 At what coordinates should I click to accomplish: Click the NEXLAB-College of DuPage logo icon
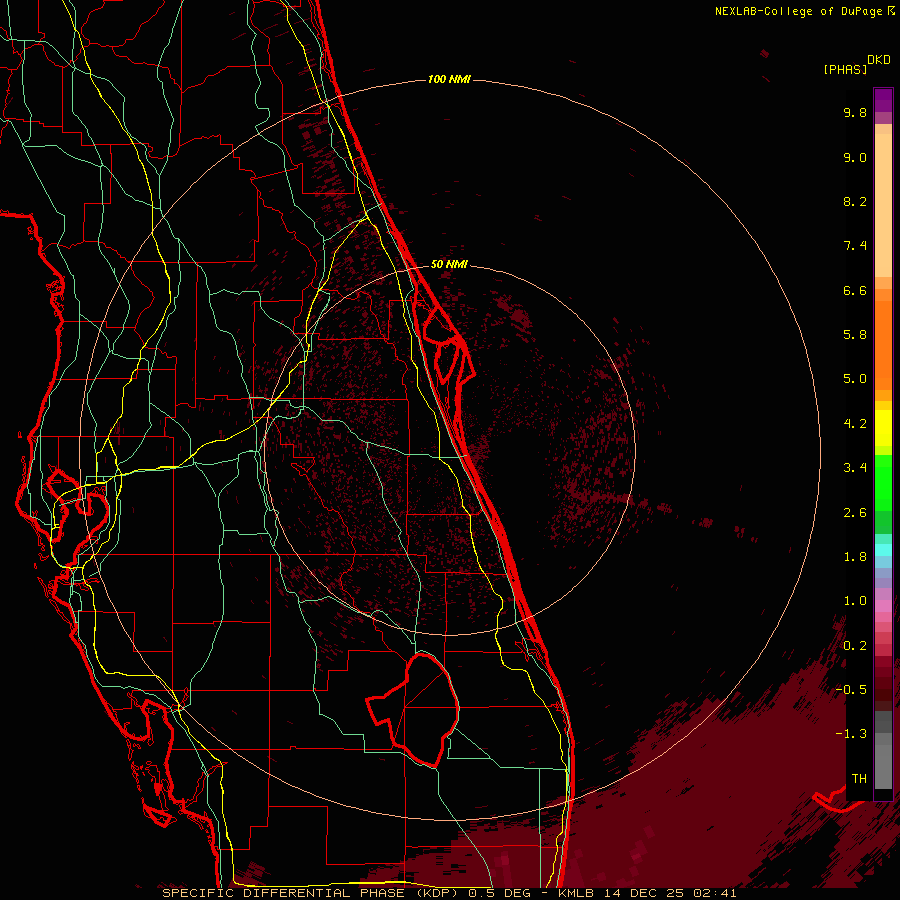pos(889,11)
